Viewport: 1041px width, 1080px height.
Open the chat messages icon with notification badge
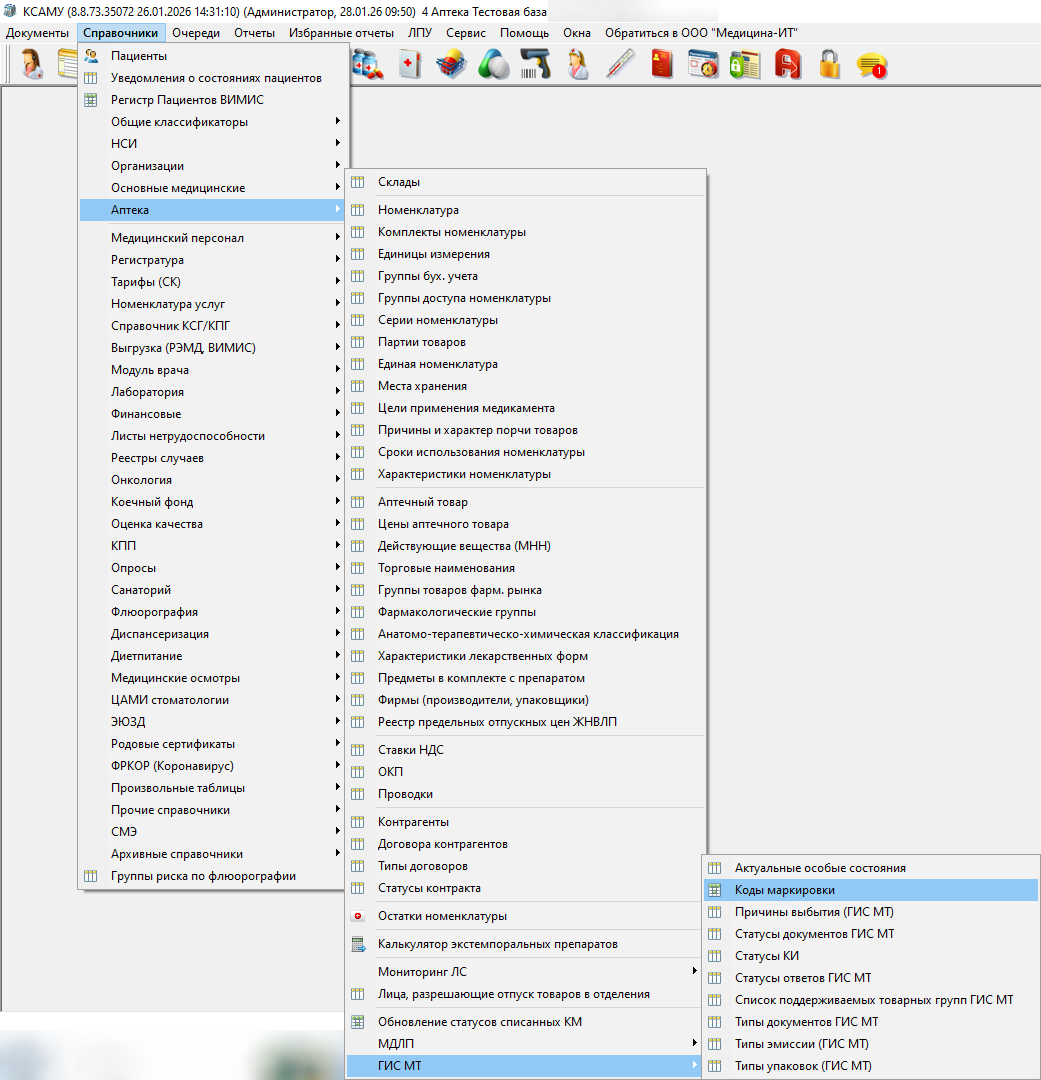pyautogui.click(x=872, y=65)
